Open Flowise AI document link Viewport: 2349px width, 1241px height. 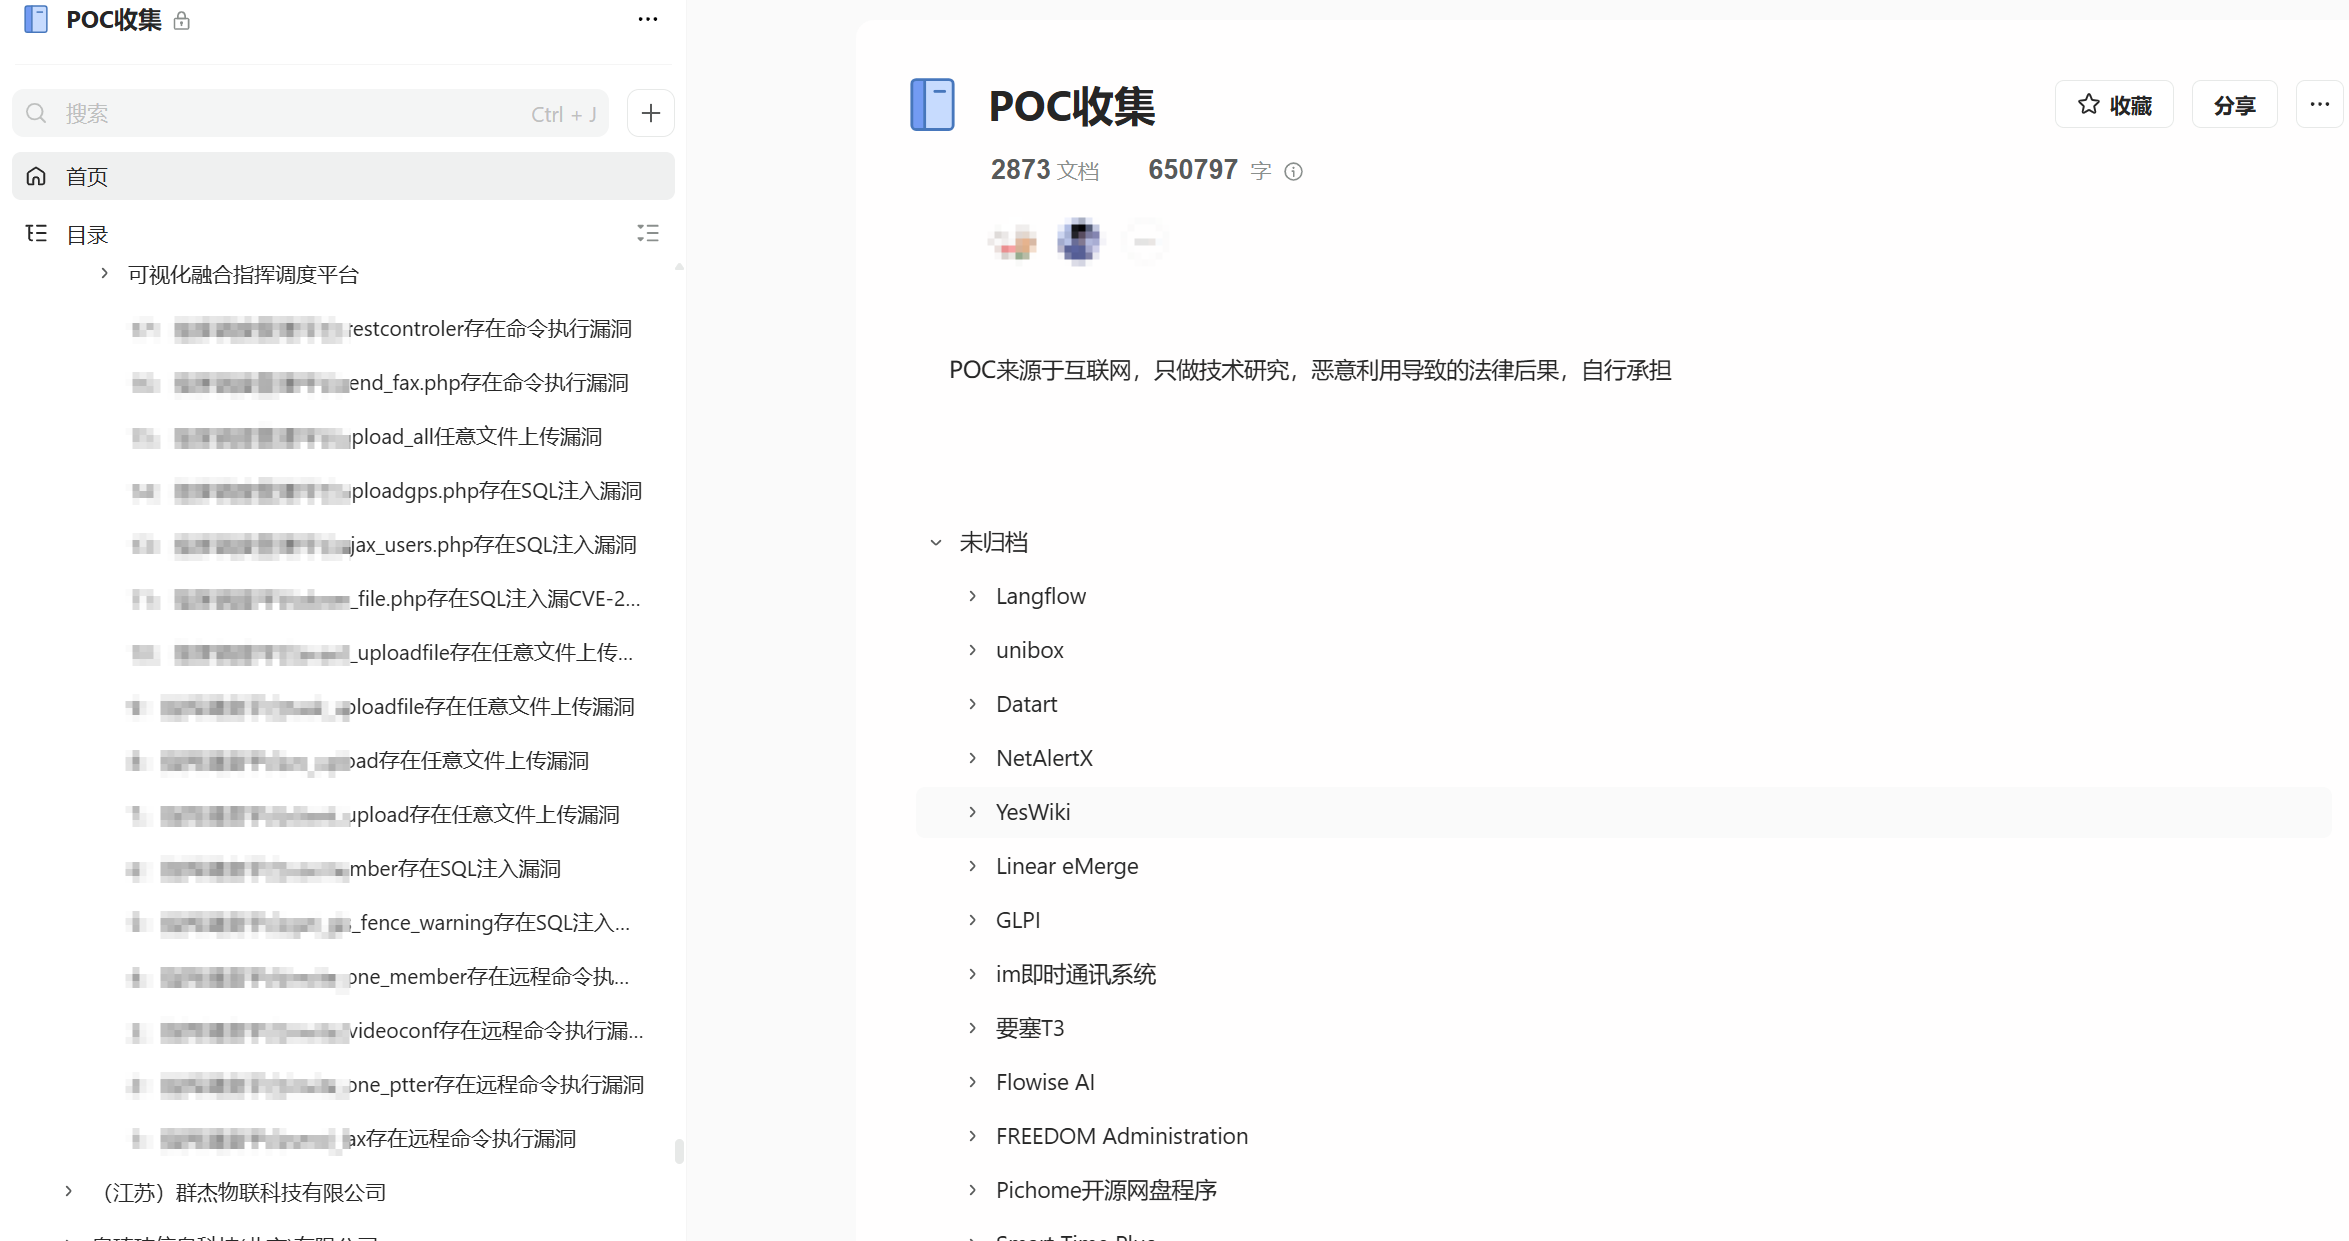tap(1044, 1082)
